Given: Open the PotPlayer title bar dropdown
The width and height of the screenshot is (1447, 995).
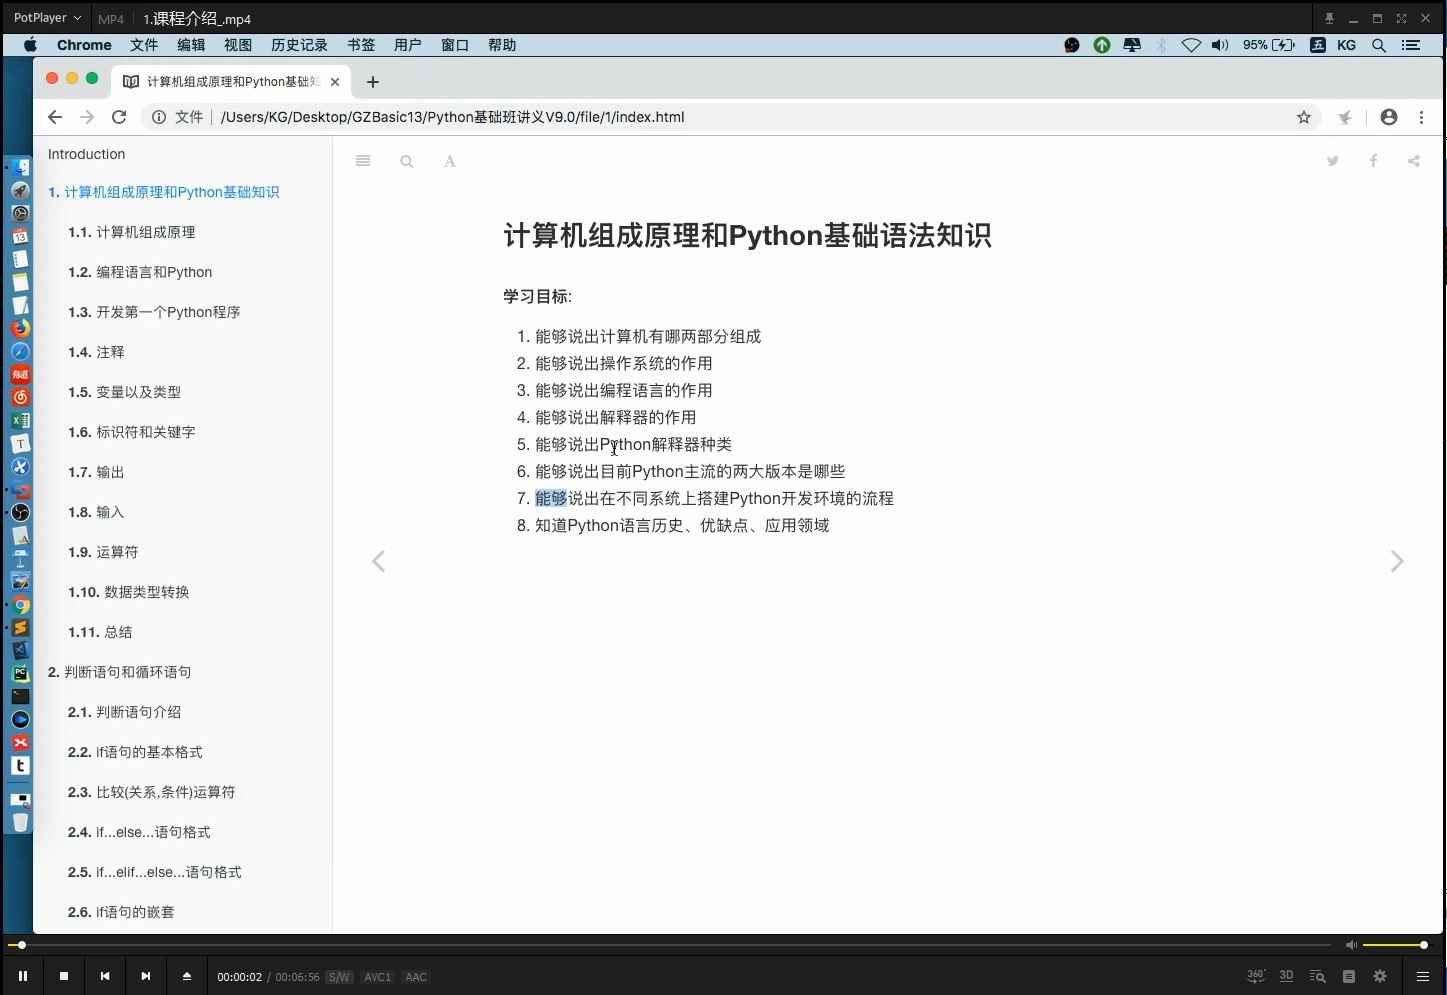Looking at the screenshot, I should pyautogui.click(x=75, y=18).
